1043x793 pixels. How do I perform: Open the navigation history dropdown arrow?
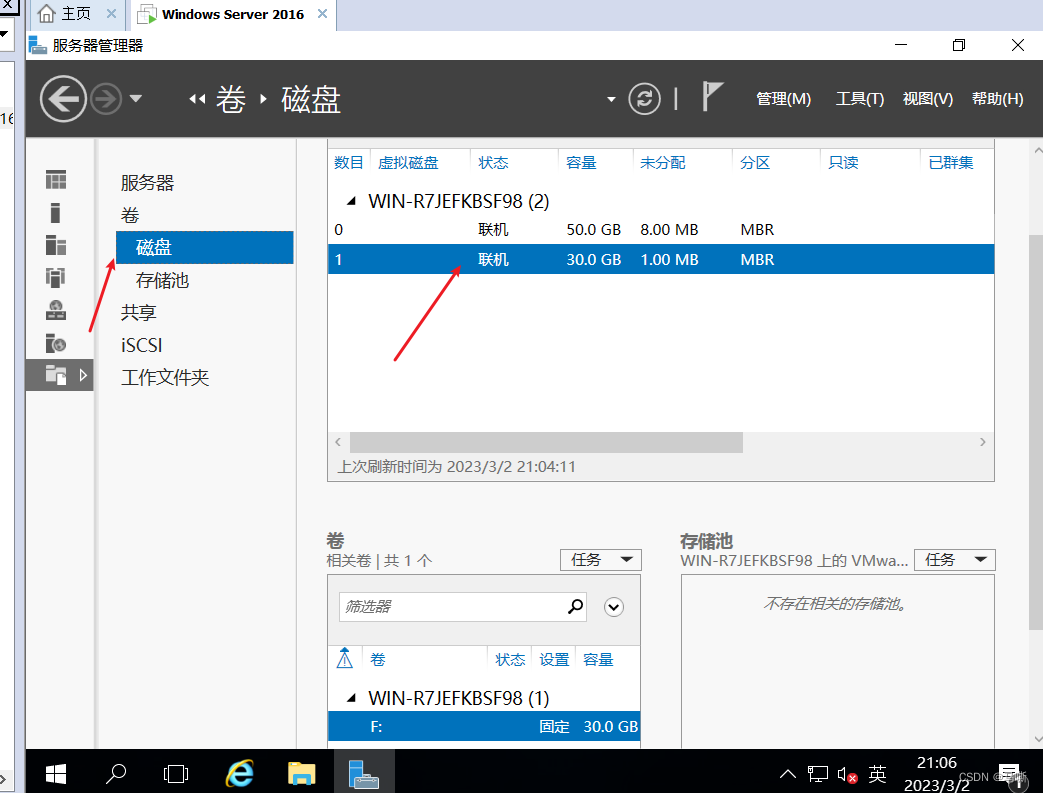[x=136, y=99]
